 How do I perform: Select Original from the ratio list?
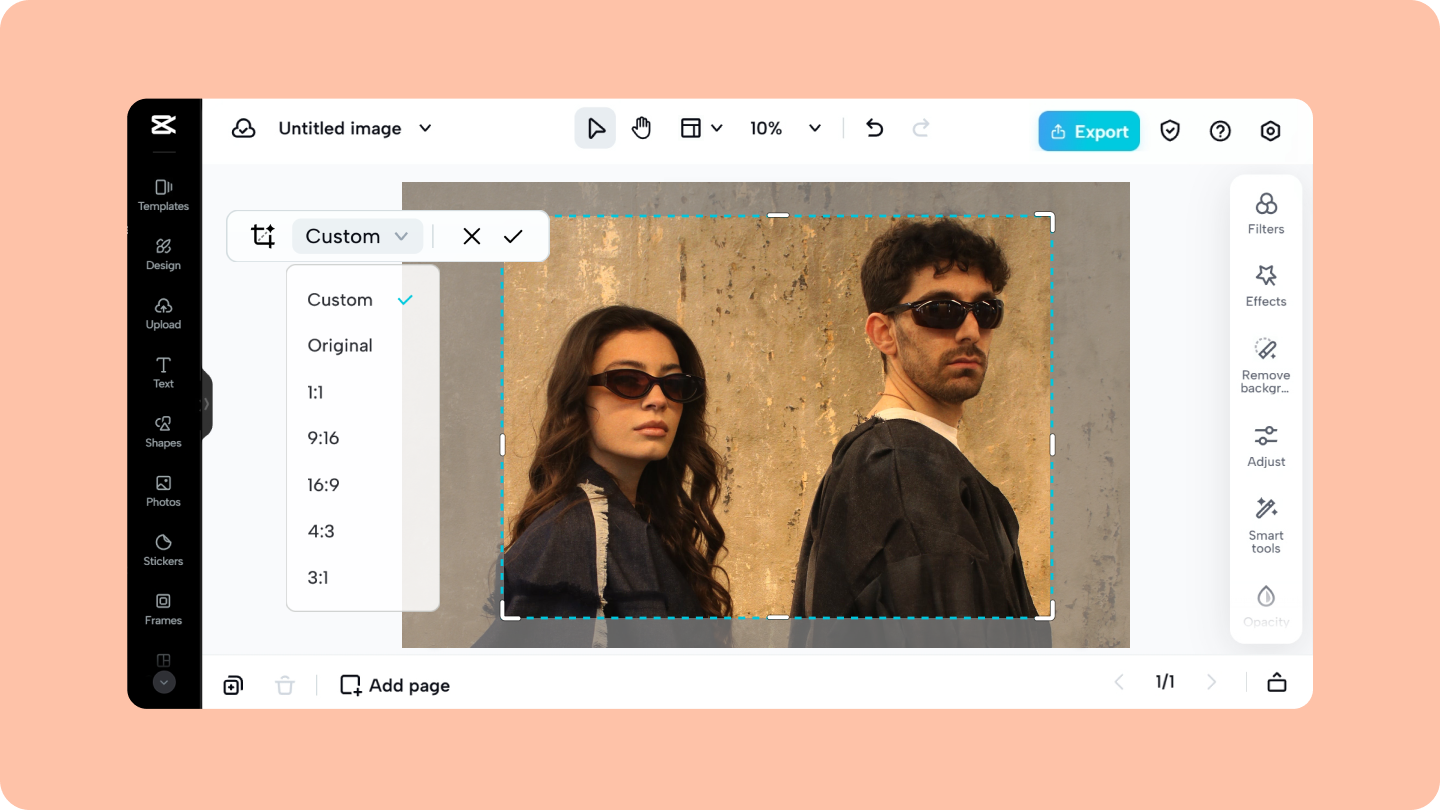tap(340, 345)
